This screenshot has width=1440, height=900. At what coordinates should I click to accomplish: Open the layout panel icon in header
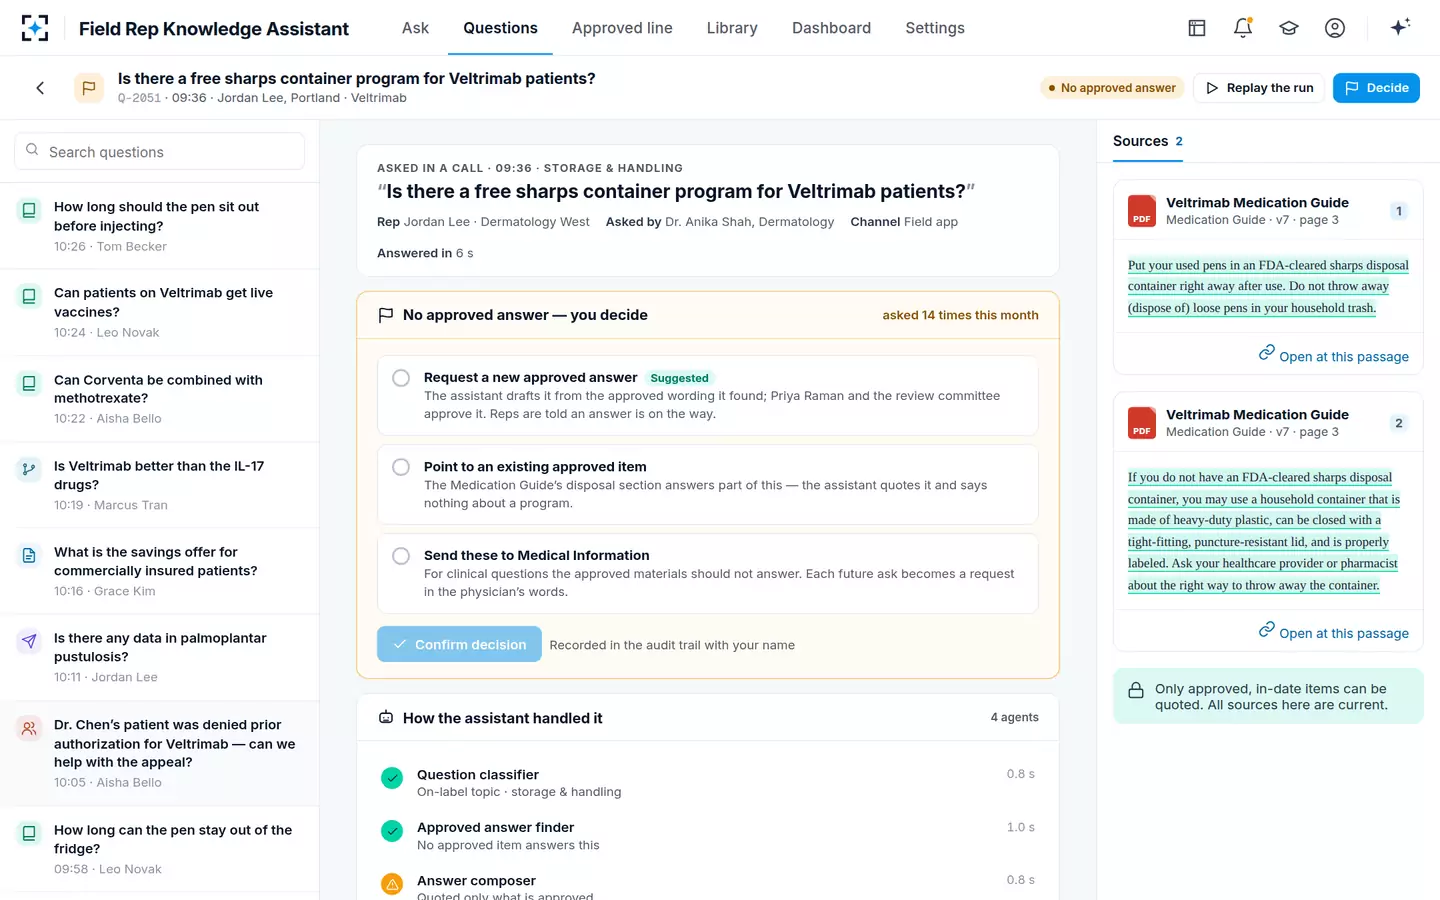coord(1197,28)
